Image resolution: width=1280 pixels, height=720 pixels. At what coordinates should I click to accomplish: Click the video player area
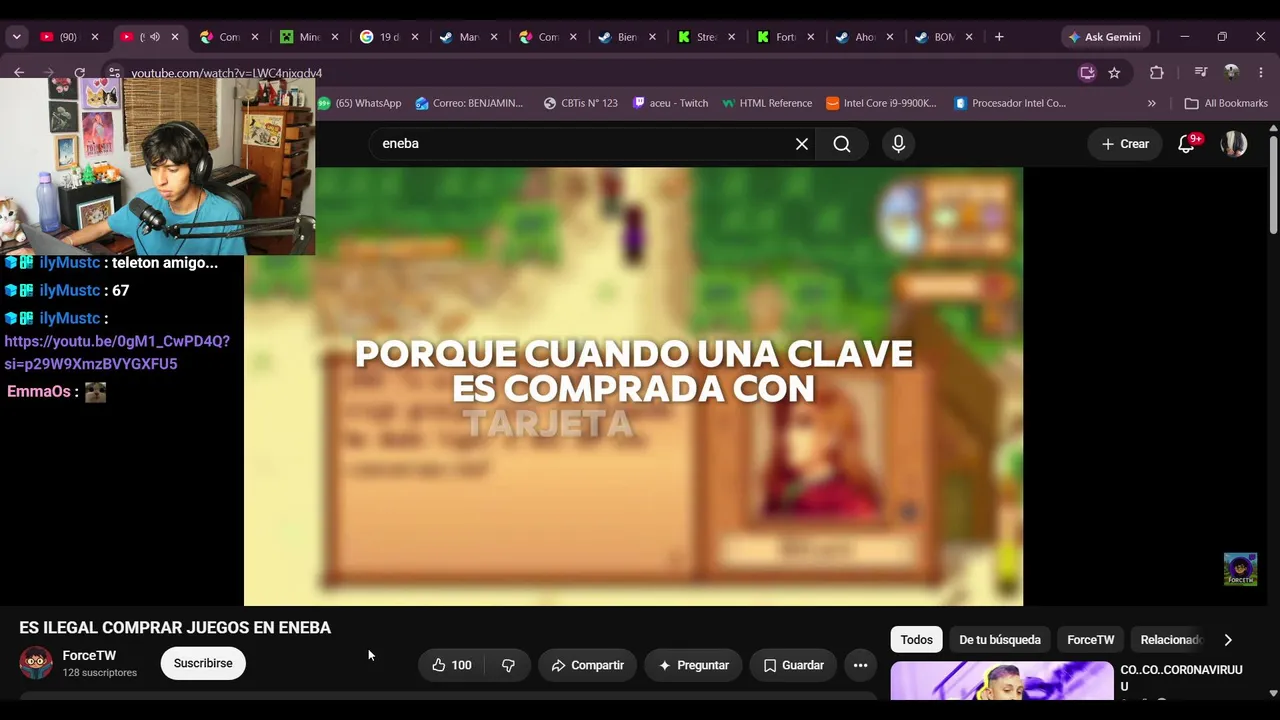(633, 386)
